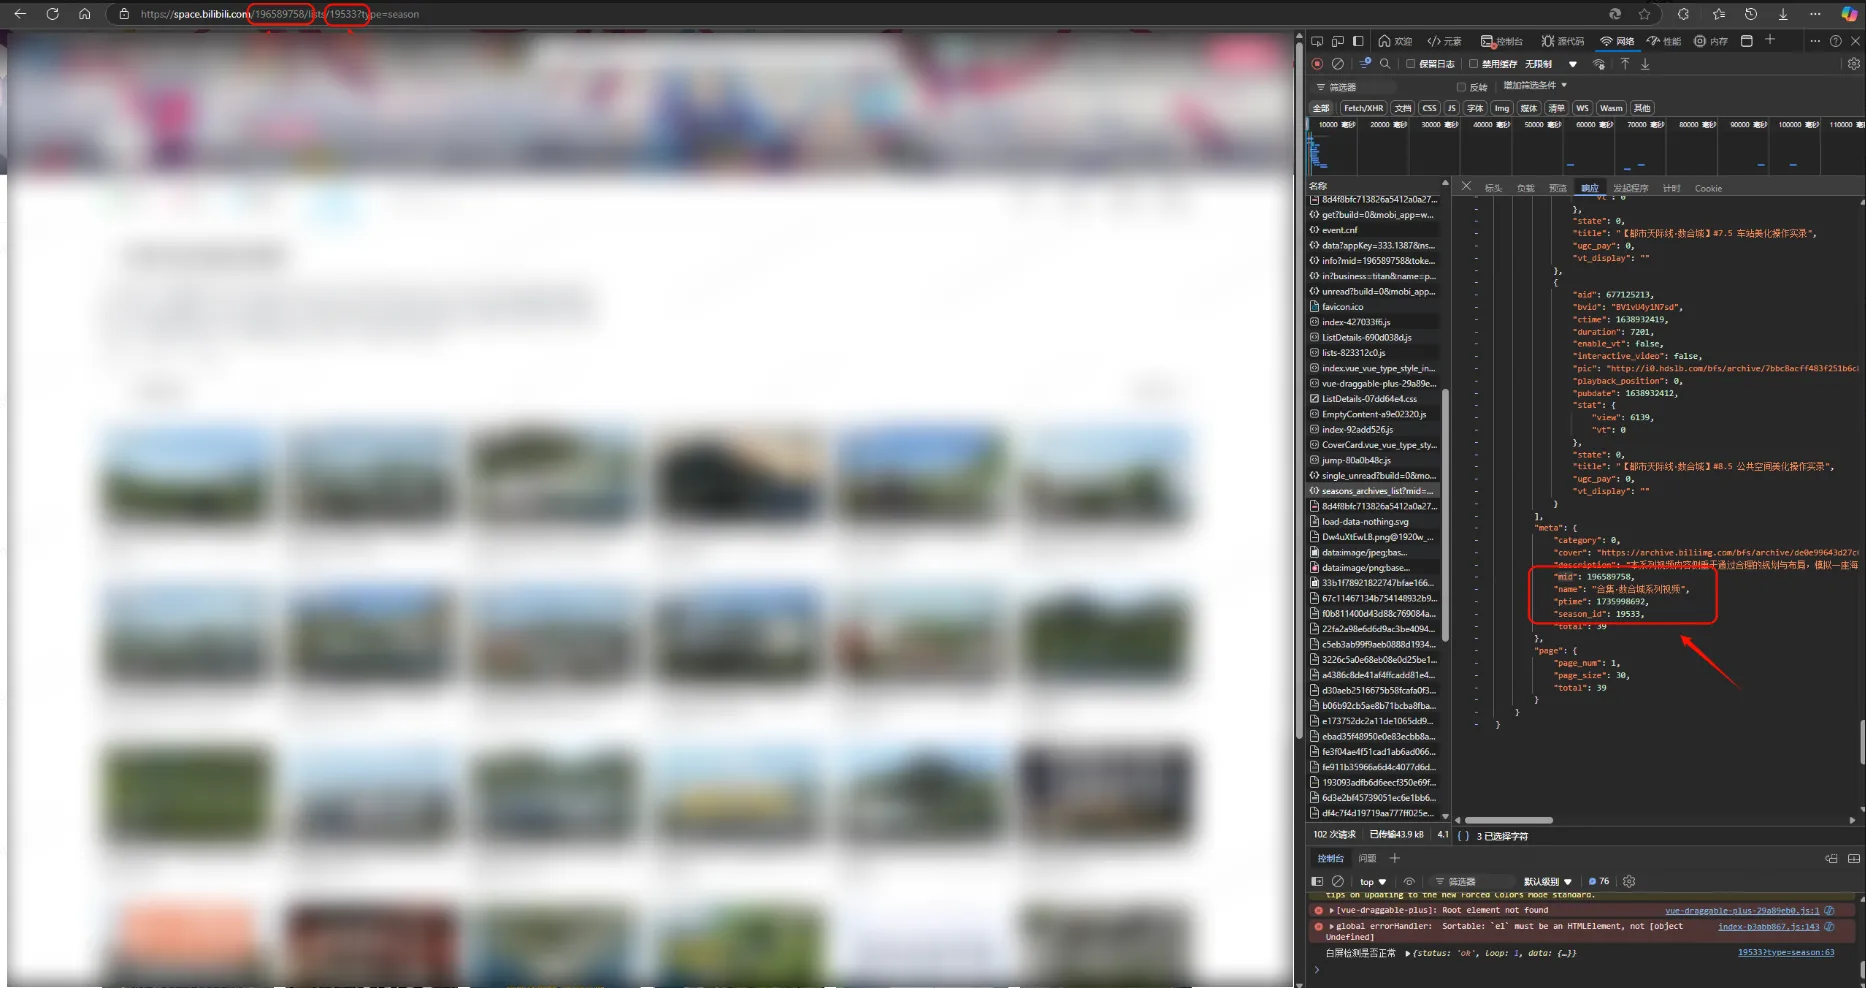Filter requests by Img type
Viewport: 1866px width, 988px height.
pos(1502,108)
